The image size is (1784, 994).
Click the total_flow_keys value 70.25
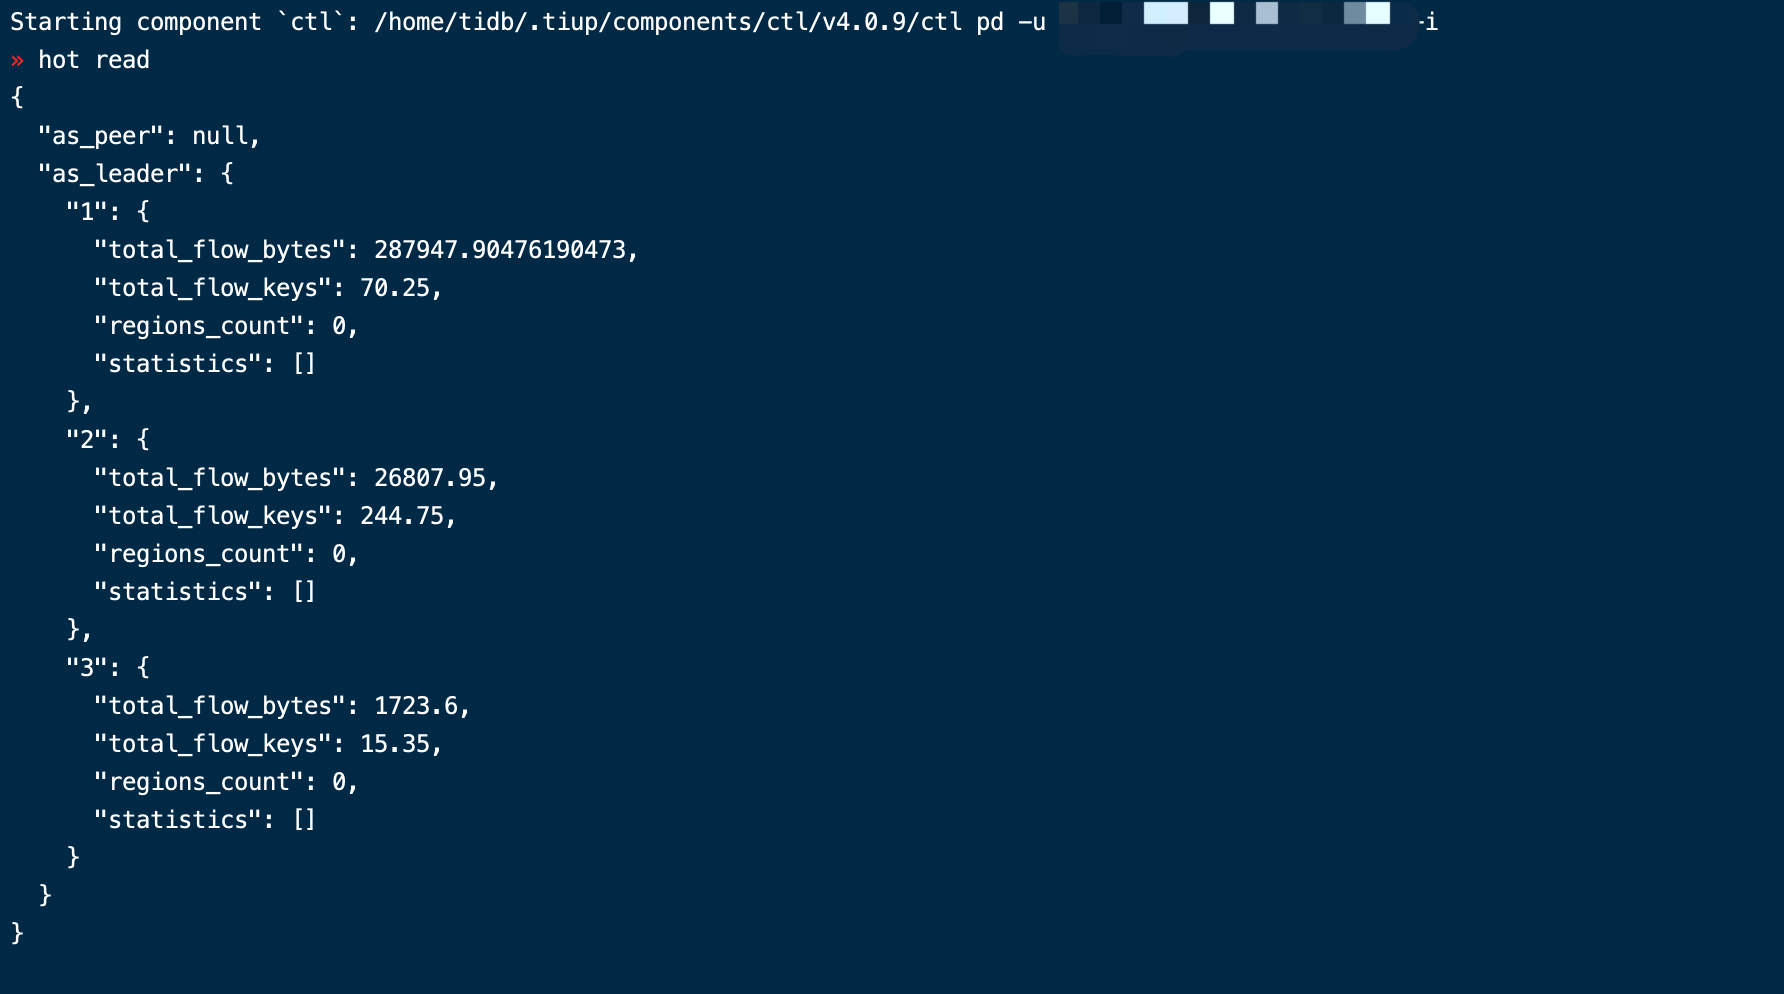(x=395, y=288)
